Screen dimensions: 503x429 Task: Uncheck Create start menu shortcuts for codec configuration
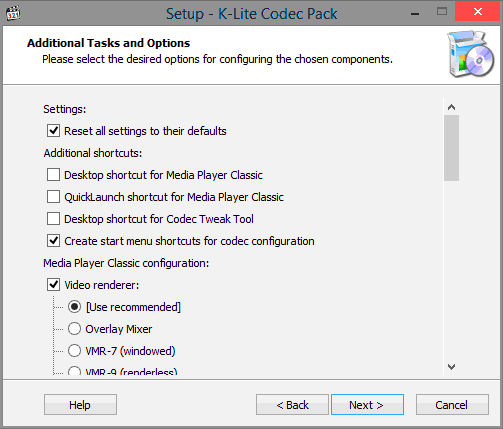tap(53, 241)
